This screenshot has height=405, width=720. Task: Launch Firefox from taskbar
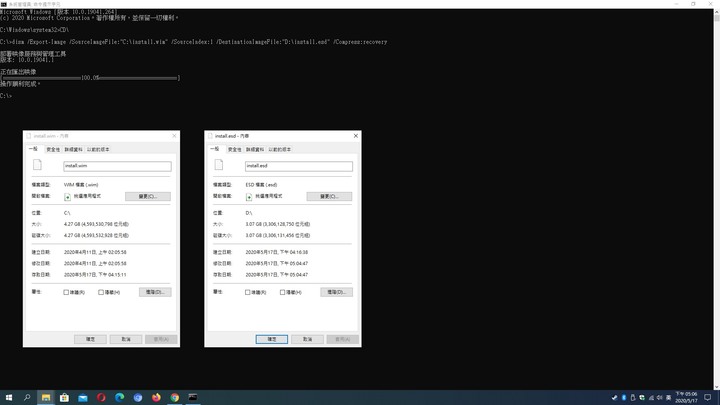click(x=156, y=398)
